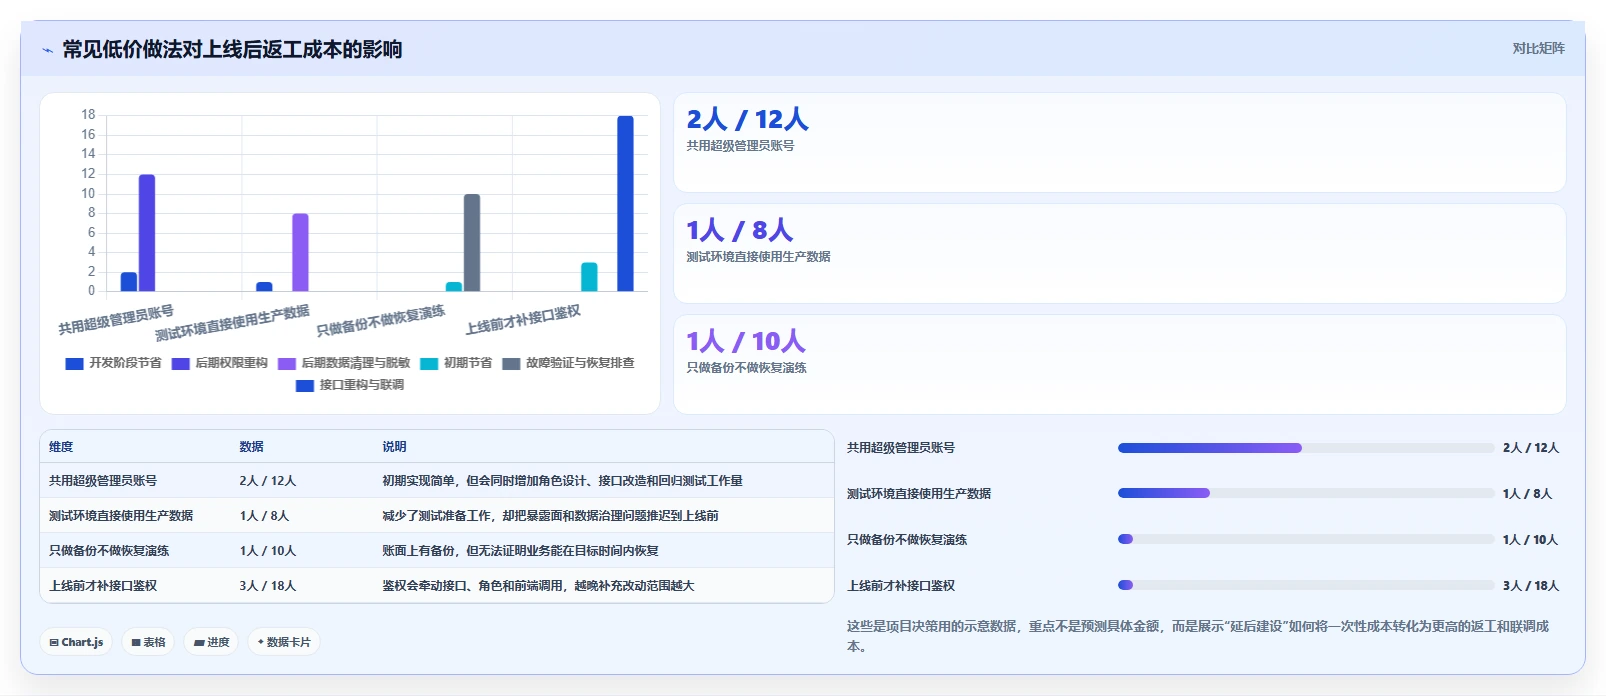Screen dimensions: 1606x696
Task: Select the 数据卡片 chip
Action: point(283,642)
